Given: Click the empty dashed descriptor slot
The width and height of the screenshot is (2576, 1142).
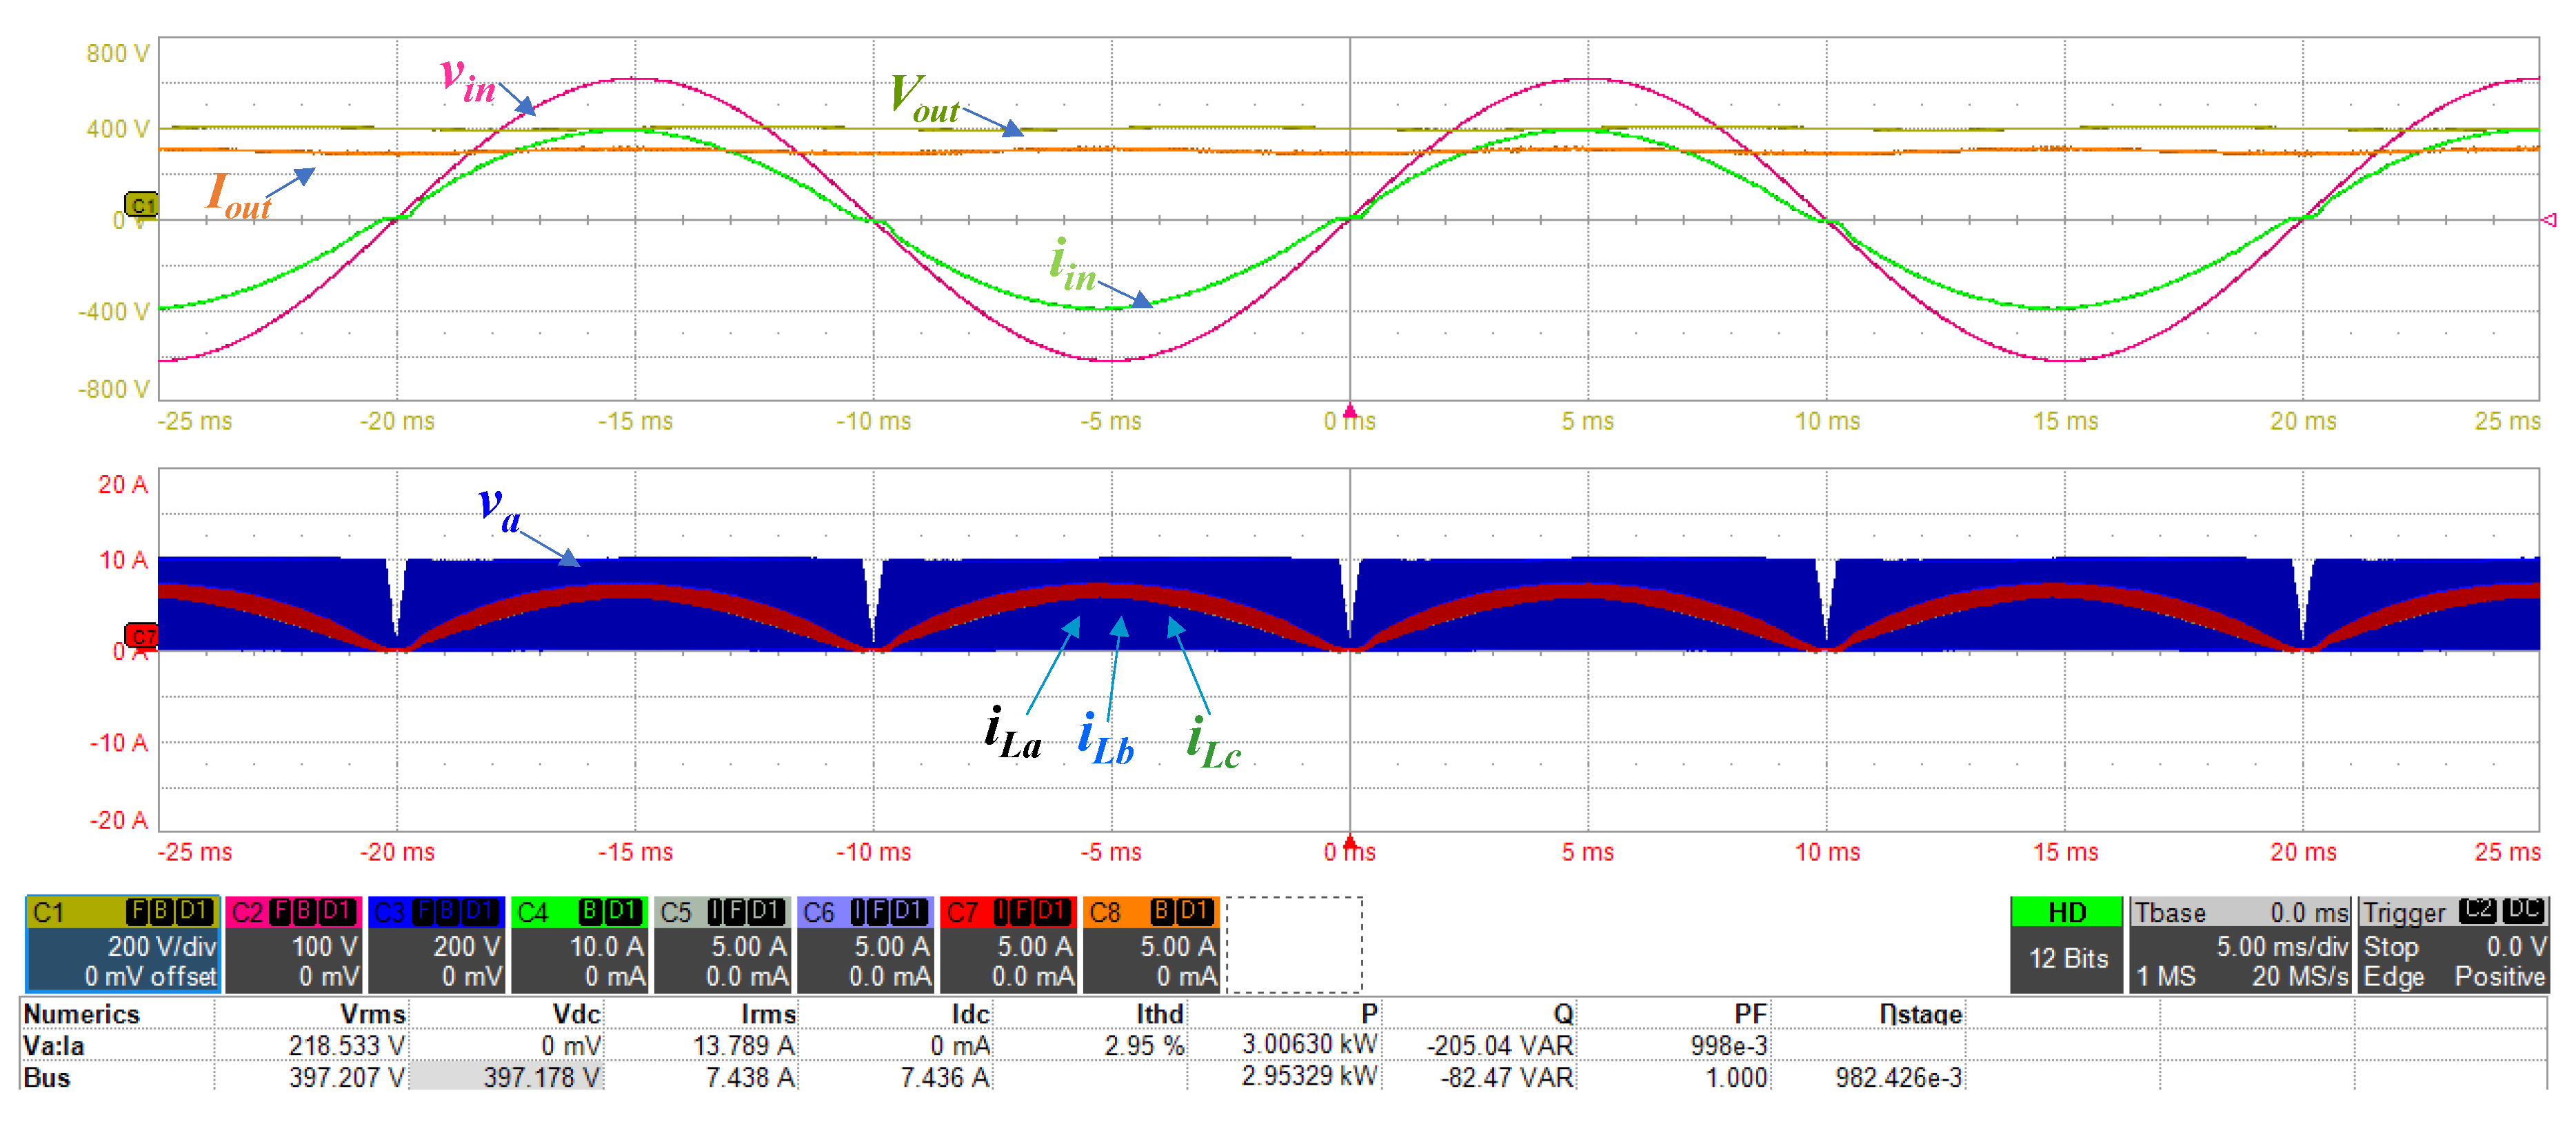Looking at the screenshot, I should (x=1294, y=943).
